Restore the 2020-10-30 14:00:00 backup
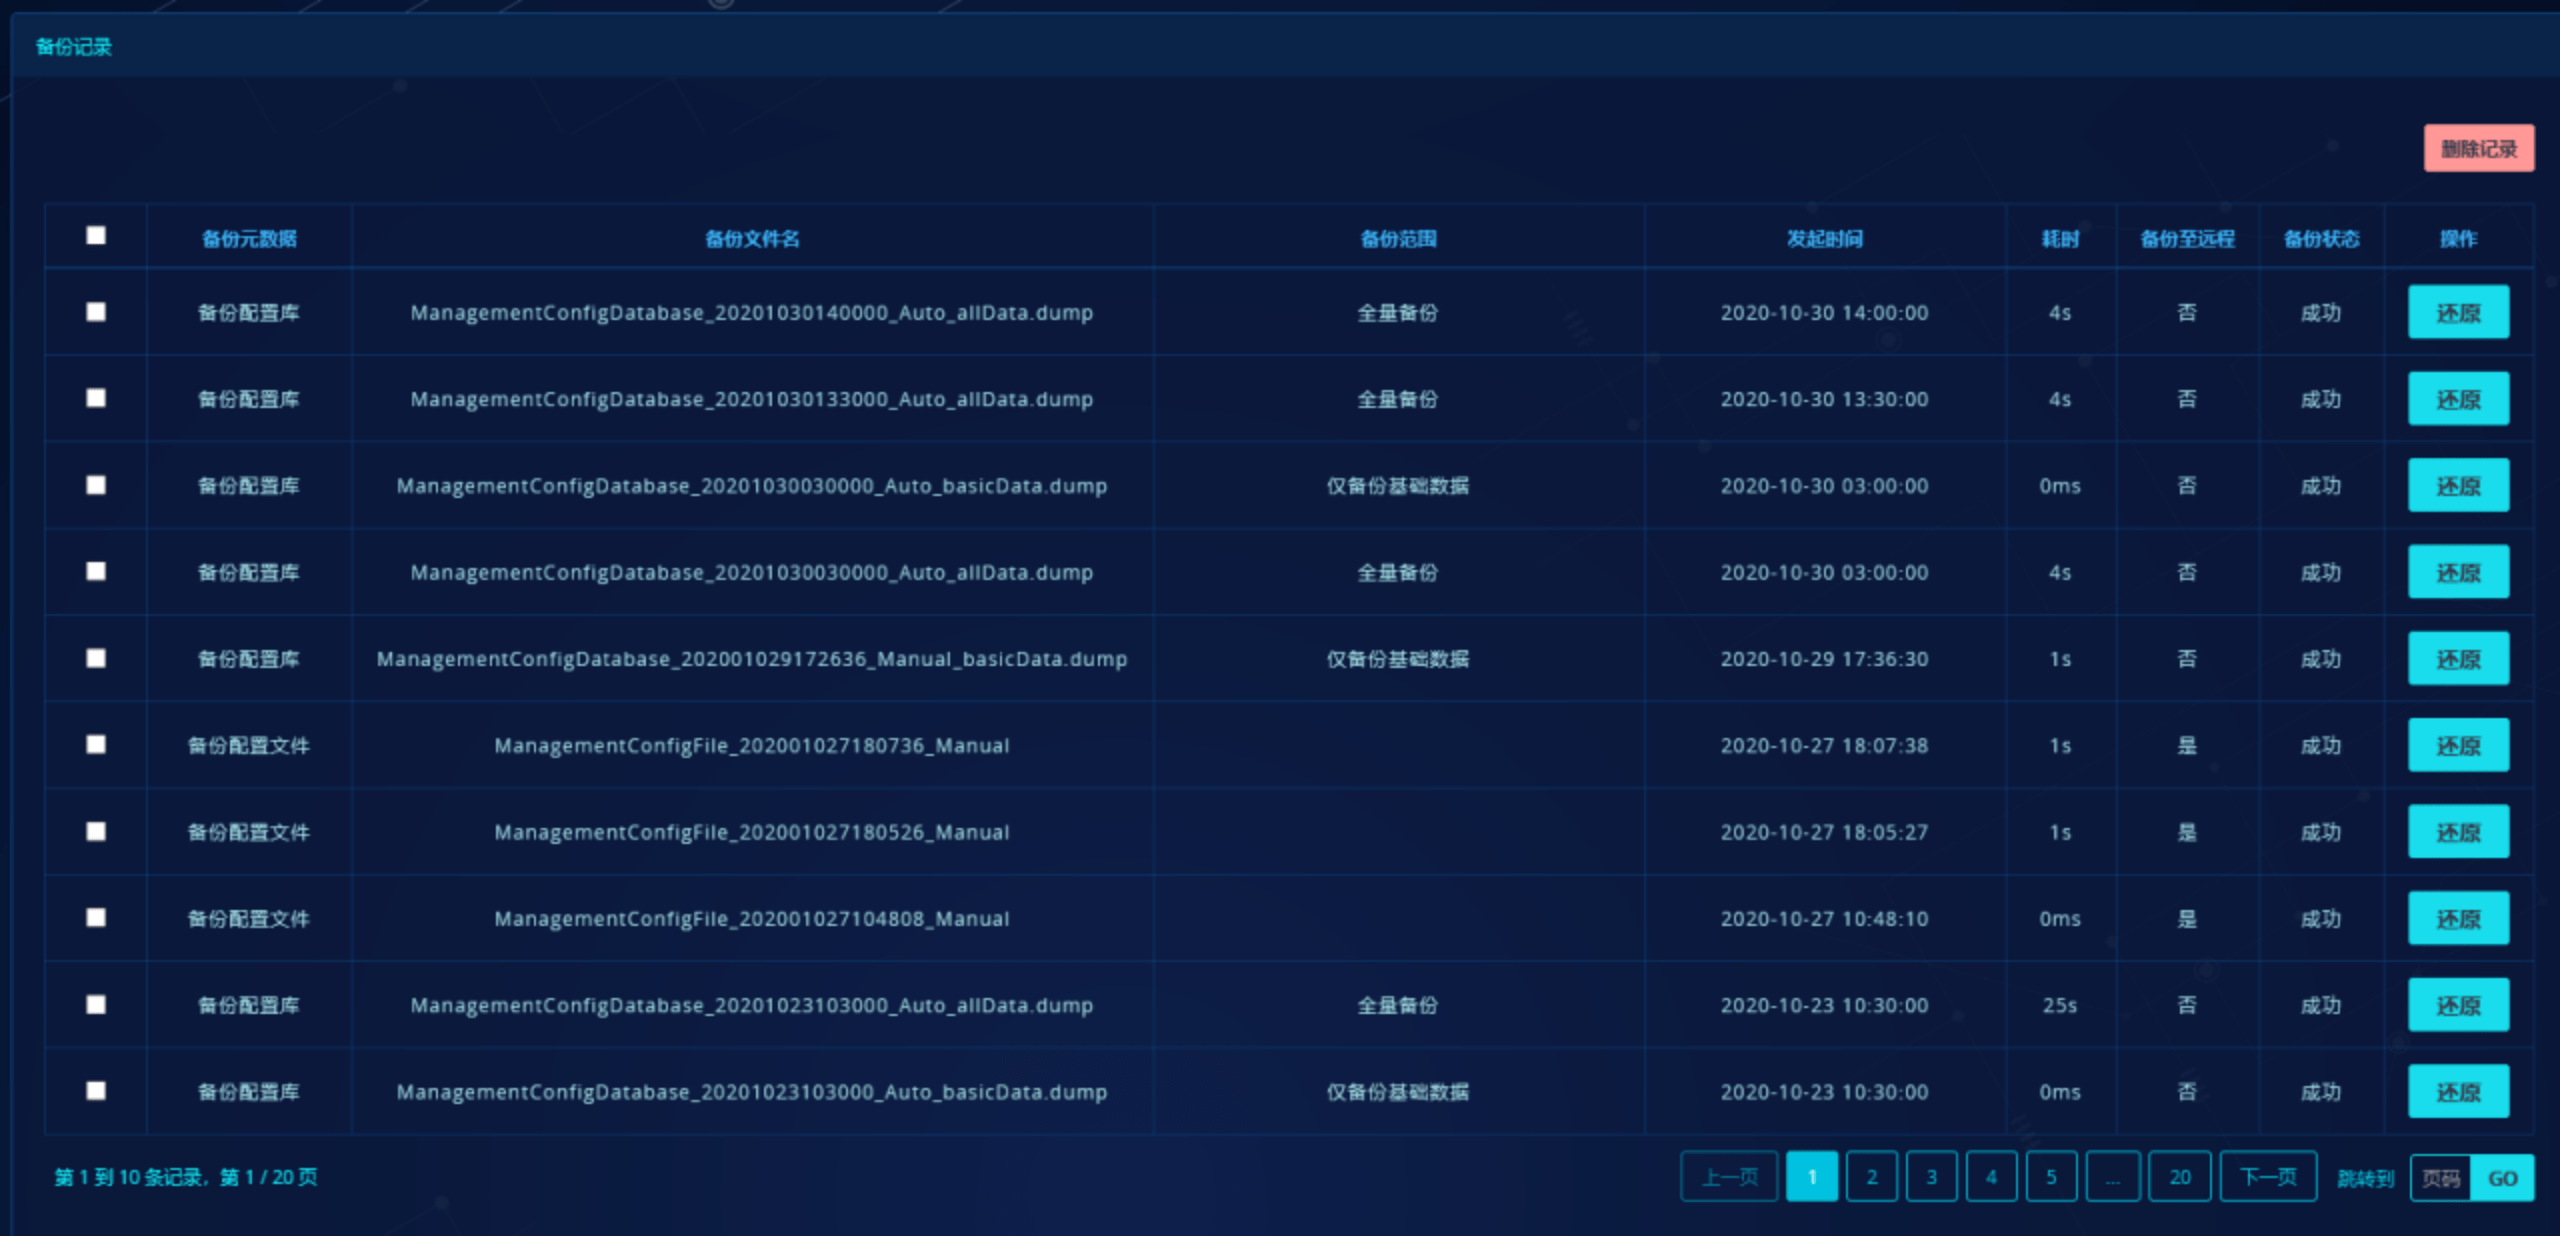2560x1236 pixels. (x=2457, y=312)
